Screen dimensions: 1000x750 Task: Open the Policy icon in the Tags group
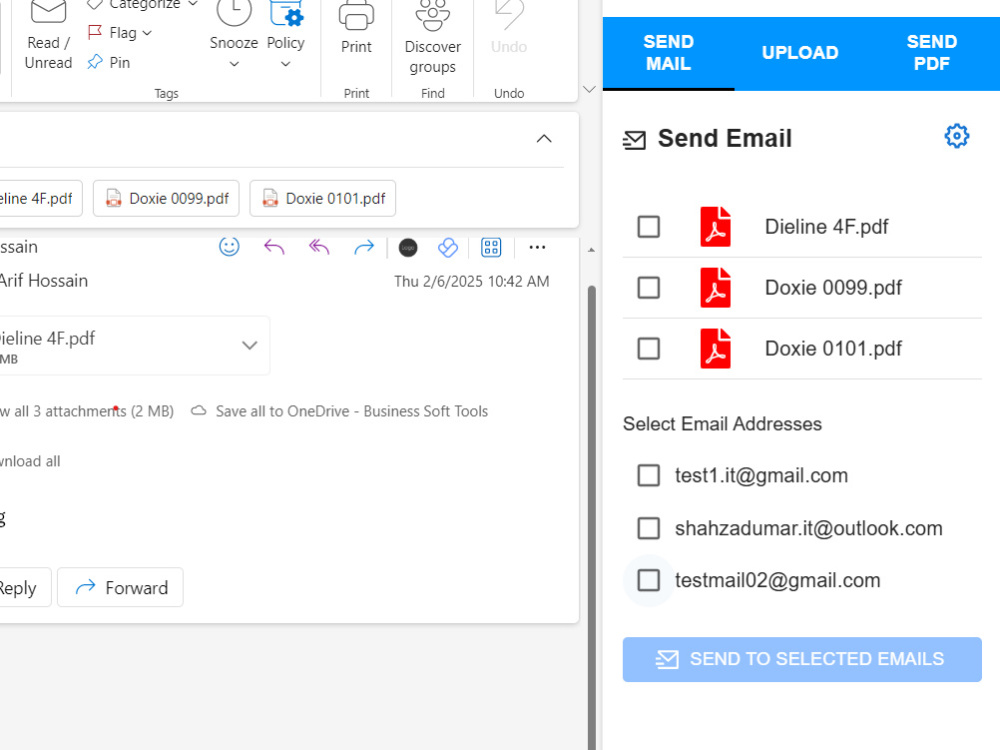(x=286, y=13)
